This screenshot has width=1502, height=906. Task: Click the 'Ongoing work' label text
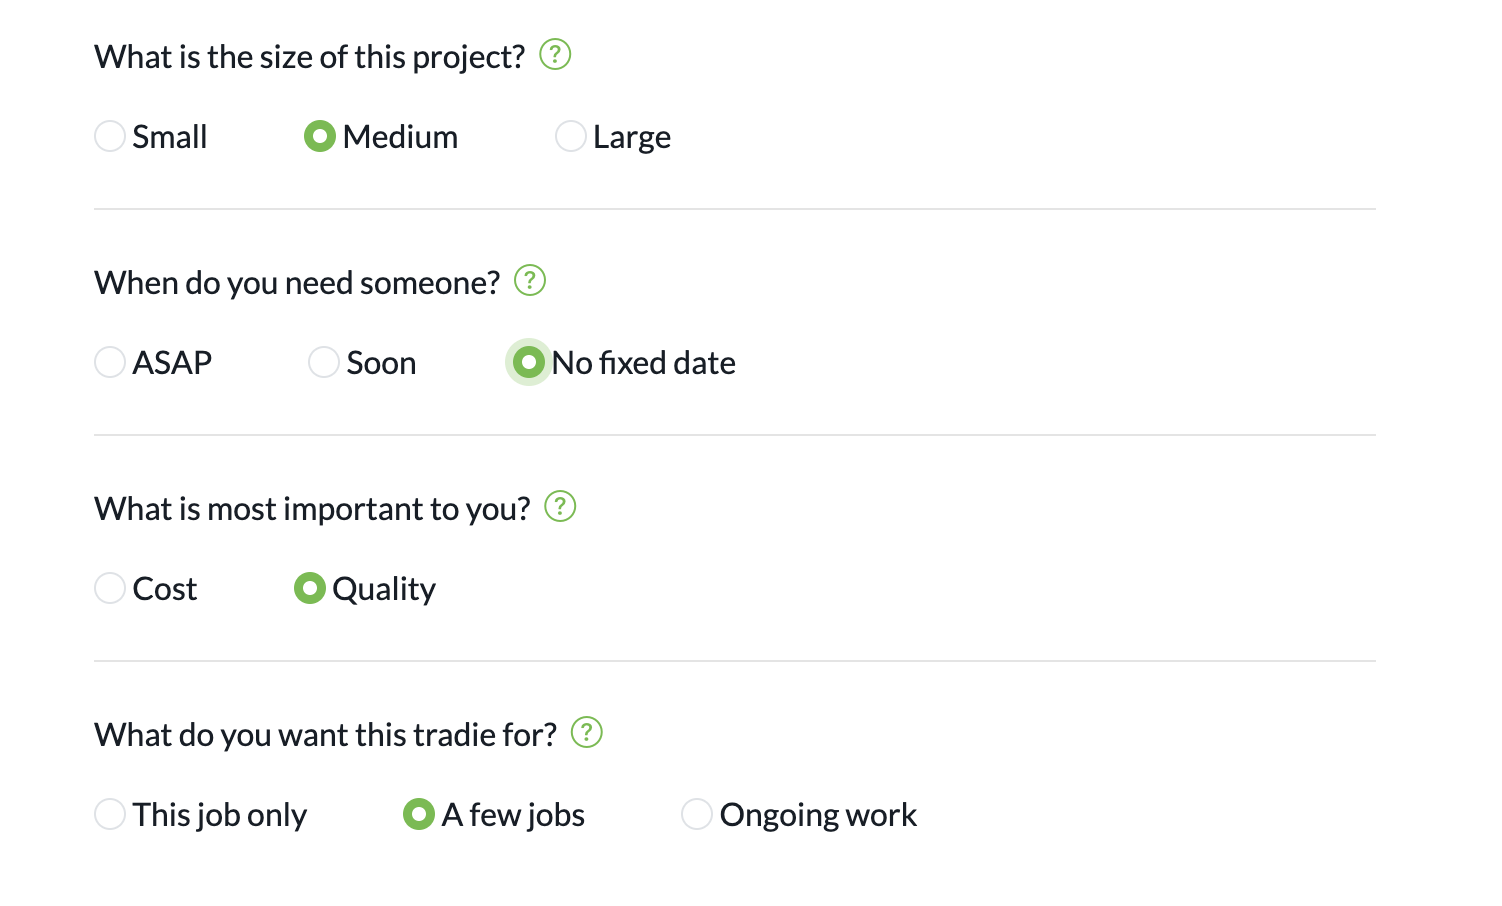click(818, 815)
